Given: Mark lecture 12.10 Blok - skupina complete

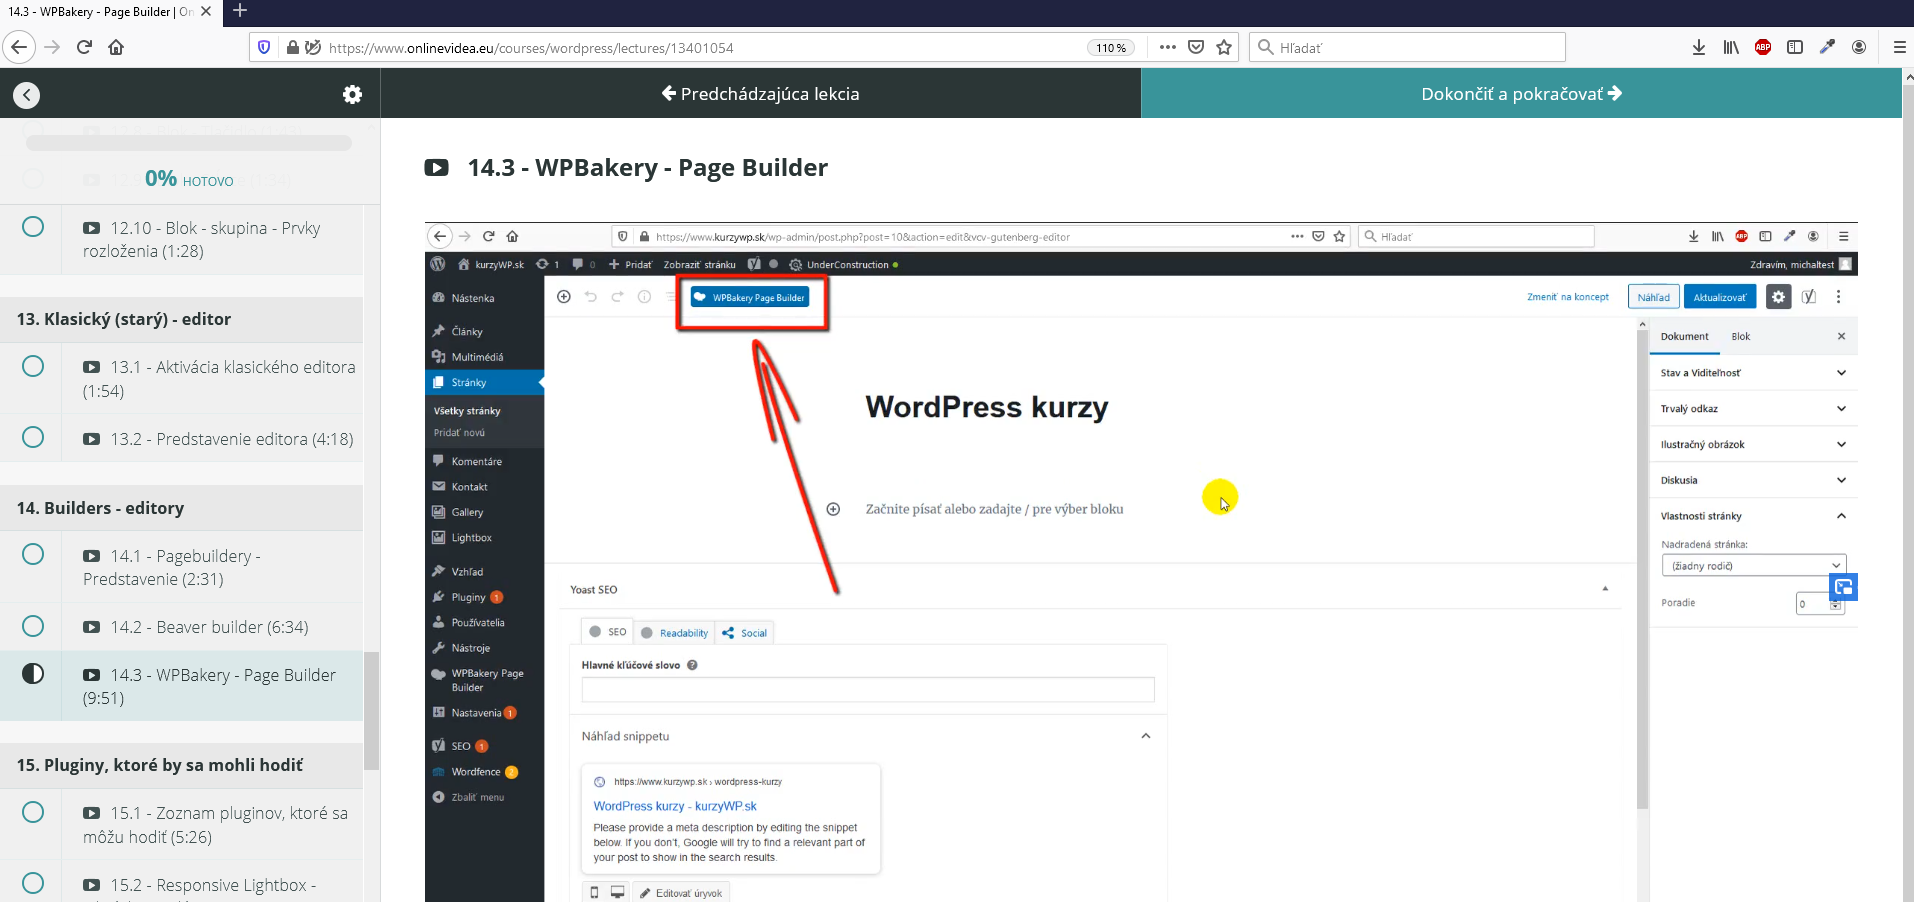Looking at the screenshot, I should point(33,227).
